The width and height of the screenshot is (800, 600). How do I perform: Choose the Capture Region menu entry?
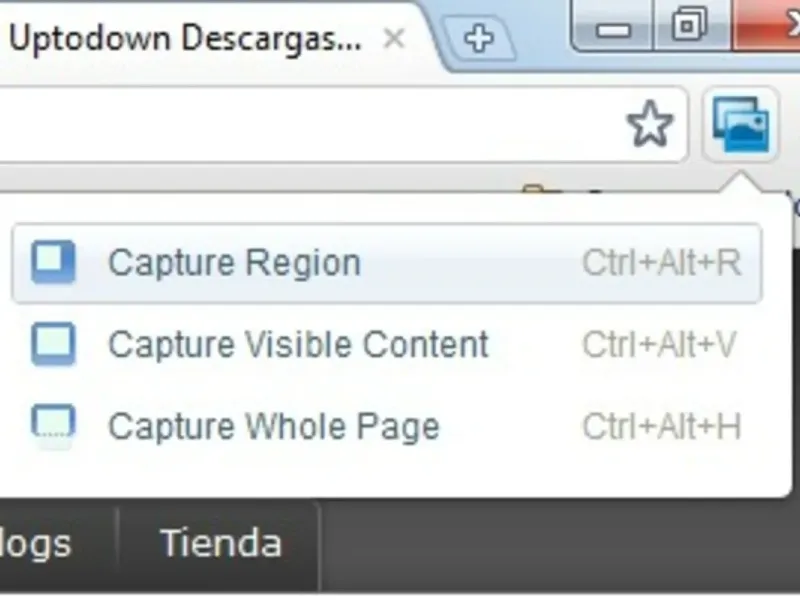coord(387,263)
